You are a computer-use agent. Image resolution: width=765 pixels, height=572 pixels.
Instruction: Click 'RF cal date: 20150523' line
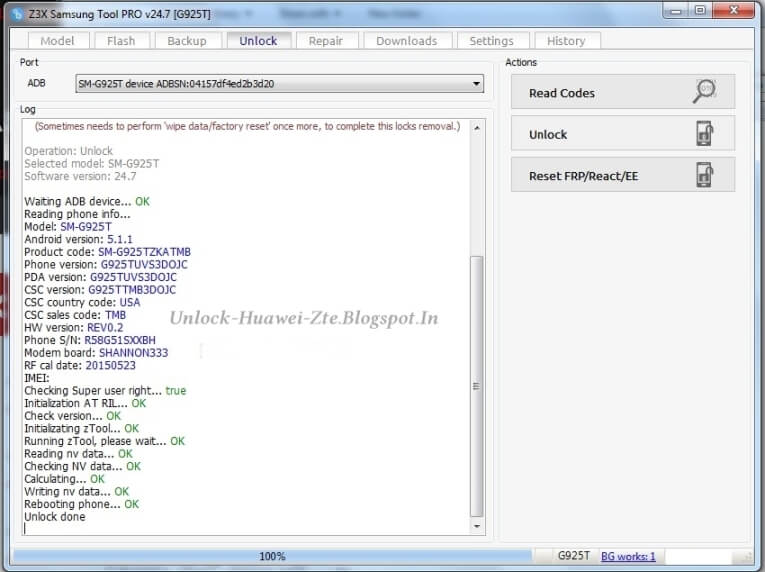pyautogui.click(x=80, y=366)
